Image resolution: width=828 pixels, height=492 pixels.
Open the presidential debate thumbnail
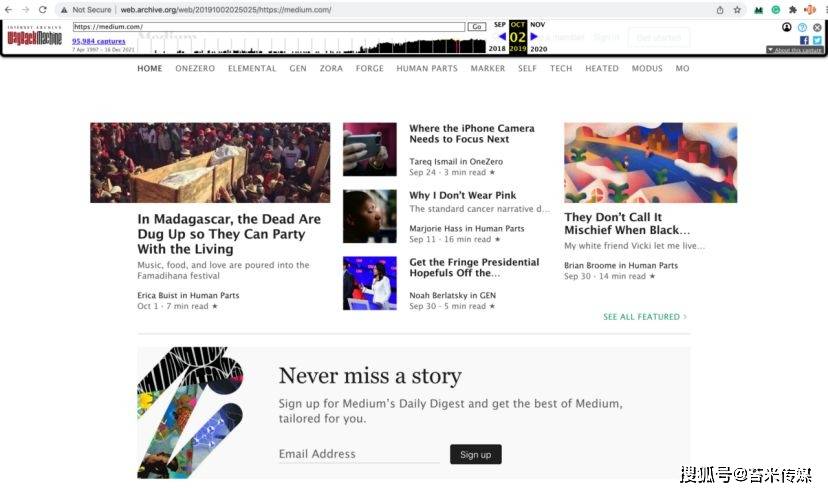pyautogui.click(x=370, y=283)
